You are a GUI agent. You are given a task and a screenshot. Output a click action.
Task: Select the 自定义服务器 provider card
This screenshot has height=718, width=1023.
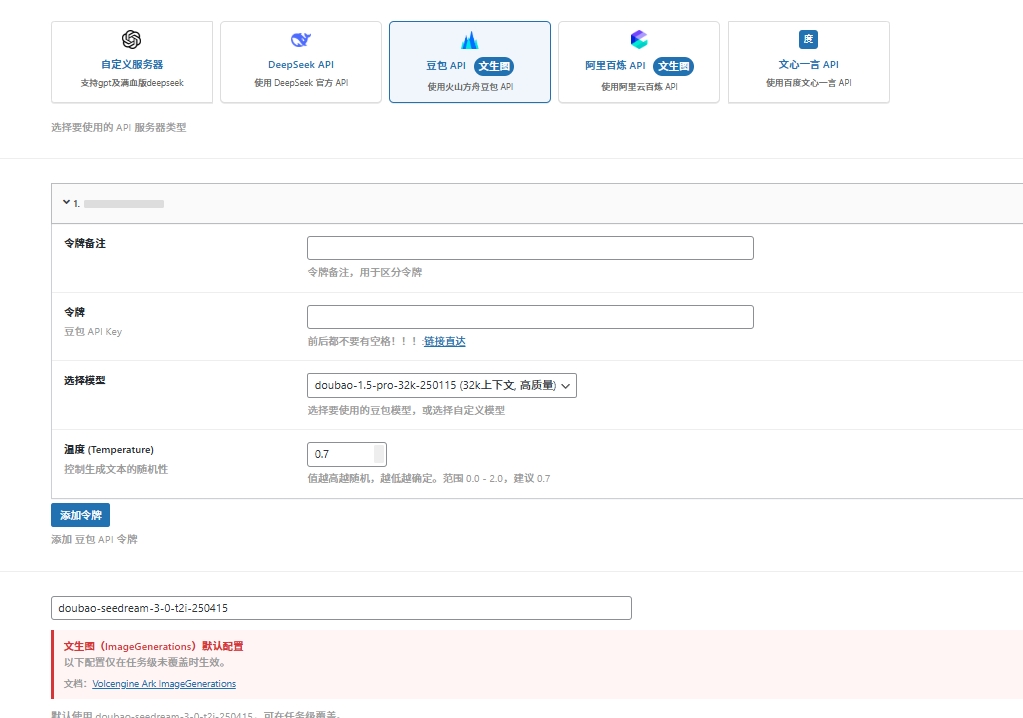click(x=131, y=62)
